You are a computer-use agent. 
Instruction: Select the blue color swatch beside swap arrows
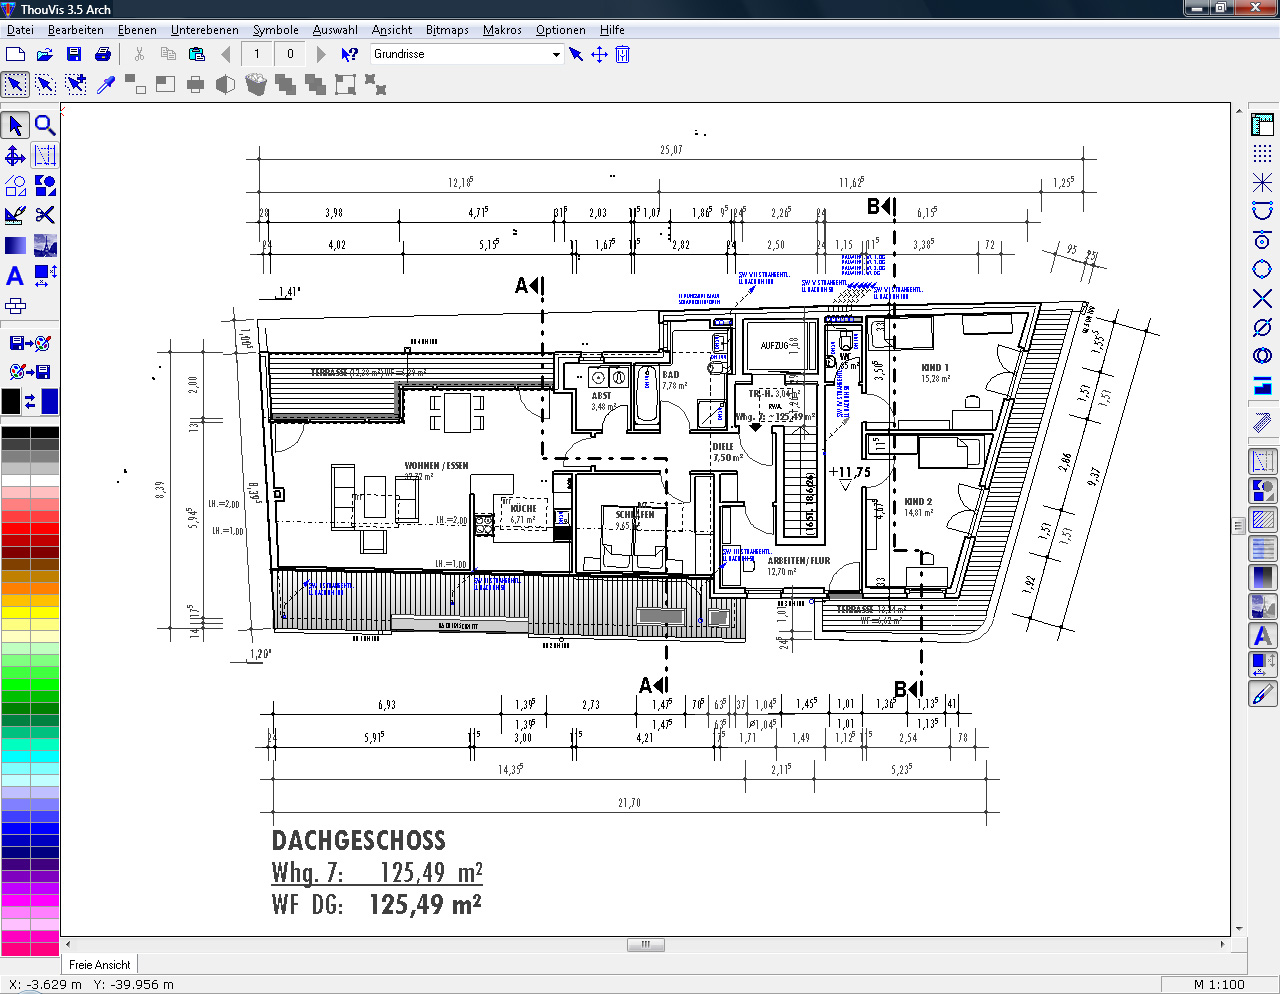tap(49, 401)
